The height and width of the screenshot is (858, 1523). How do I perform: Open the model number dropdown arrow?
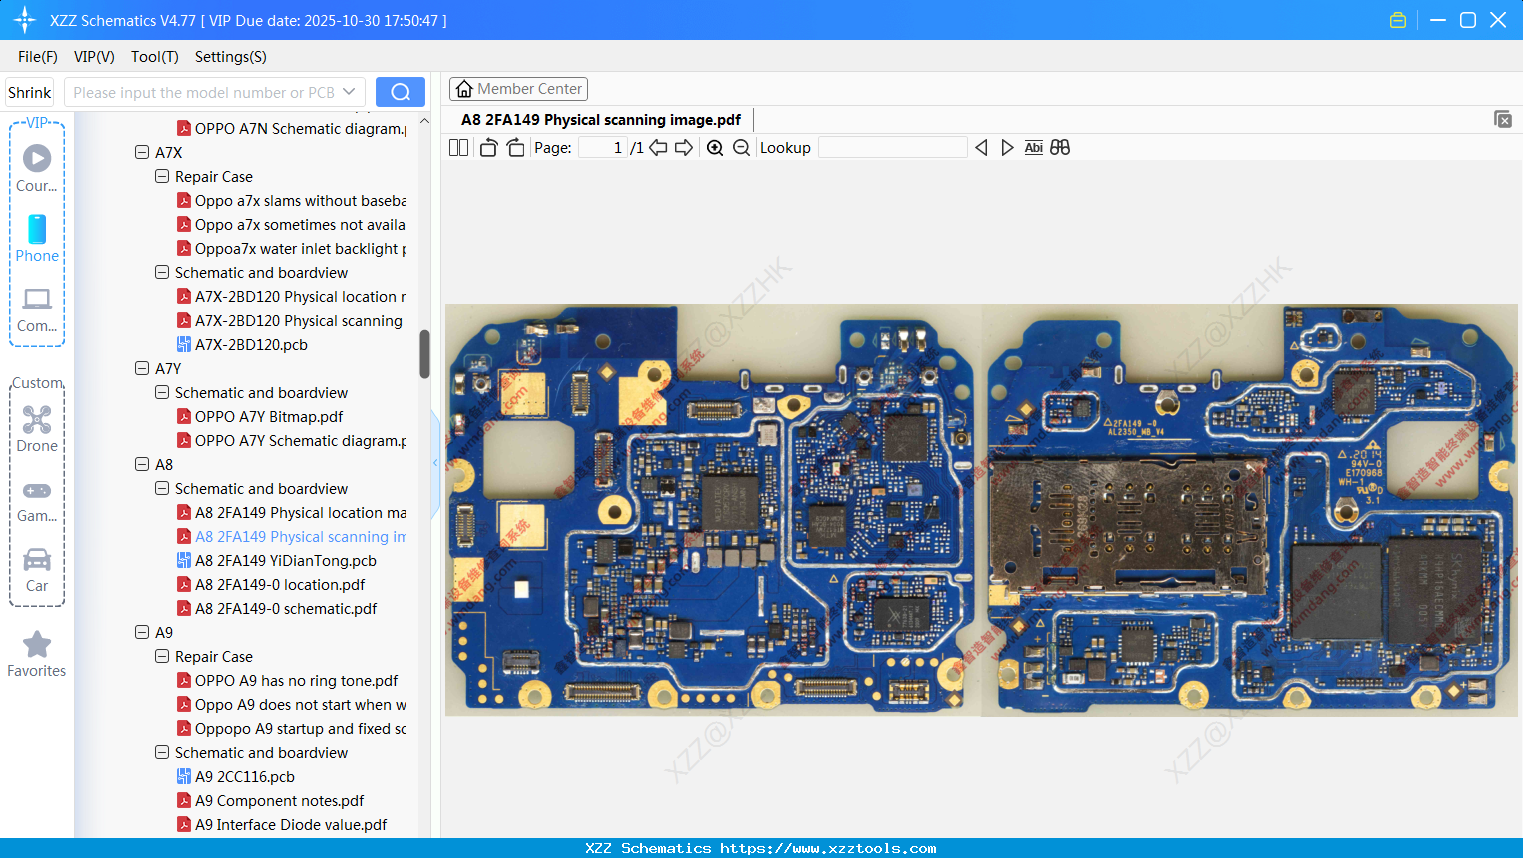[x=349, y=92]
